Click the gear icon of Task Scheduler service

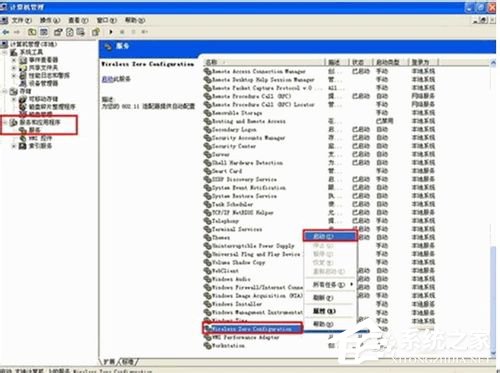(x=207, y=204)
